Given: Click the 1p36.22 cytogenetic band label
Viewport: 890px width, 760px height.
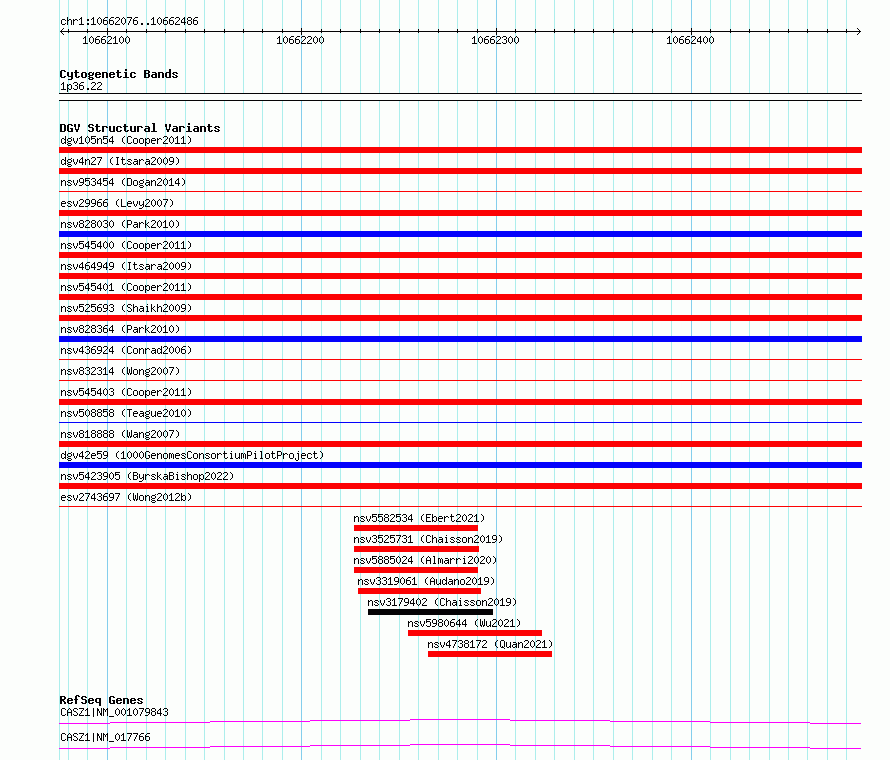Looking at the screenshot, I should [81, 86].
